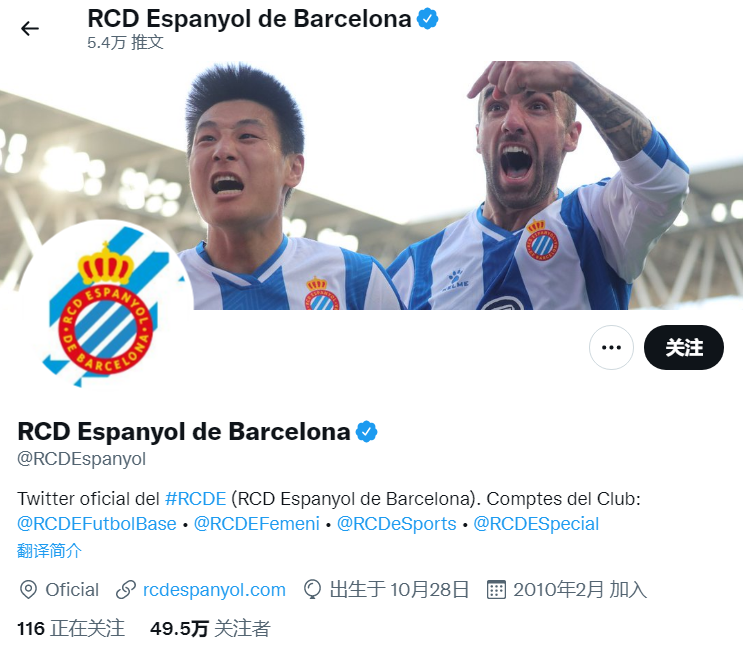743x655 pixels.
Task: Open the three-dot more options menu
Action: pos(611,347)
